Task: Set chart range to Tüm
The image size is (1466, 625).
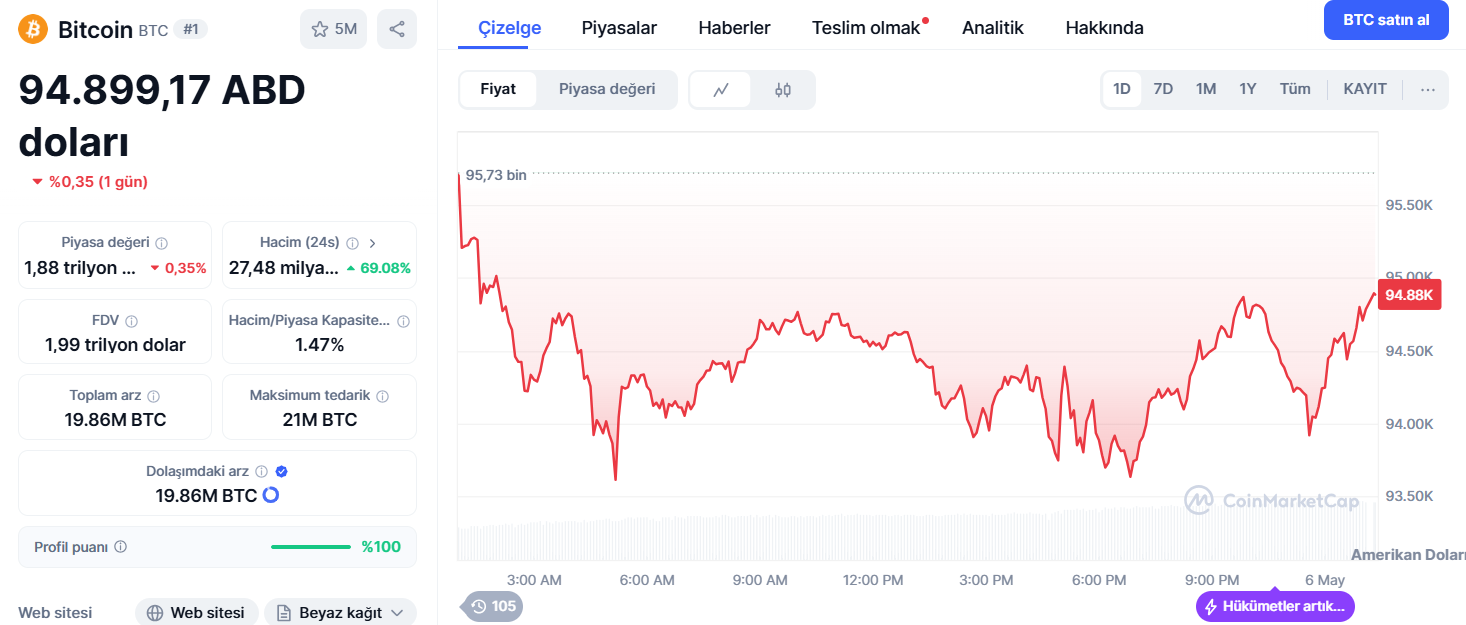Action: pyautogui.click(x=1295, y=89)
